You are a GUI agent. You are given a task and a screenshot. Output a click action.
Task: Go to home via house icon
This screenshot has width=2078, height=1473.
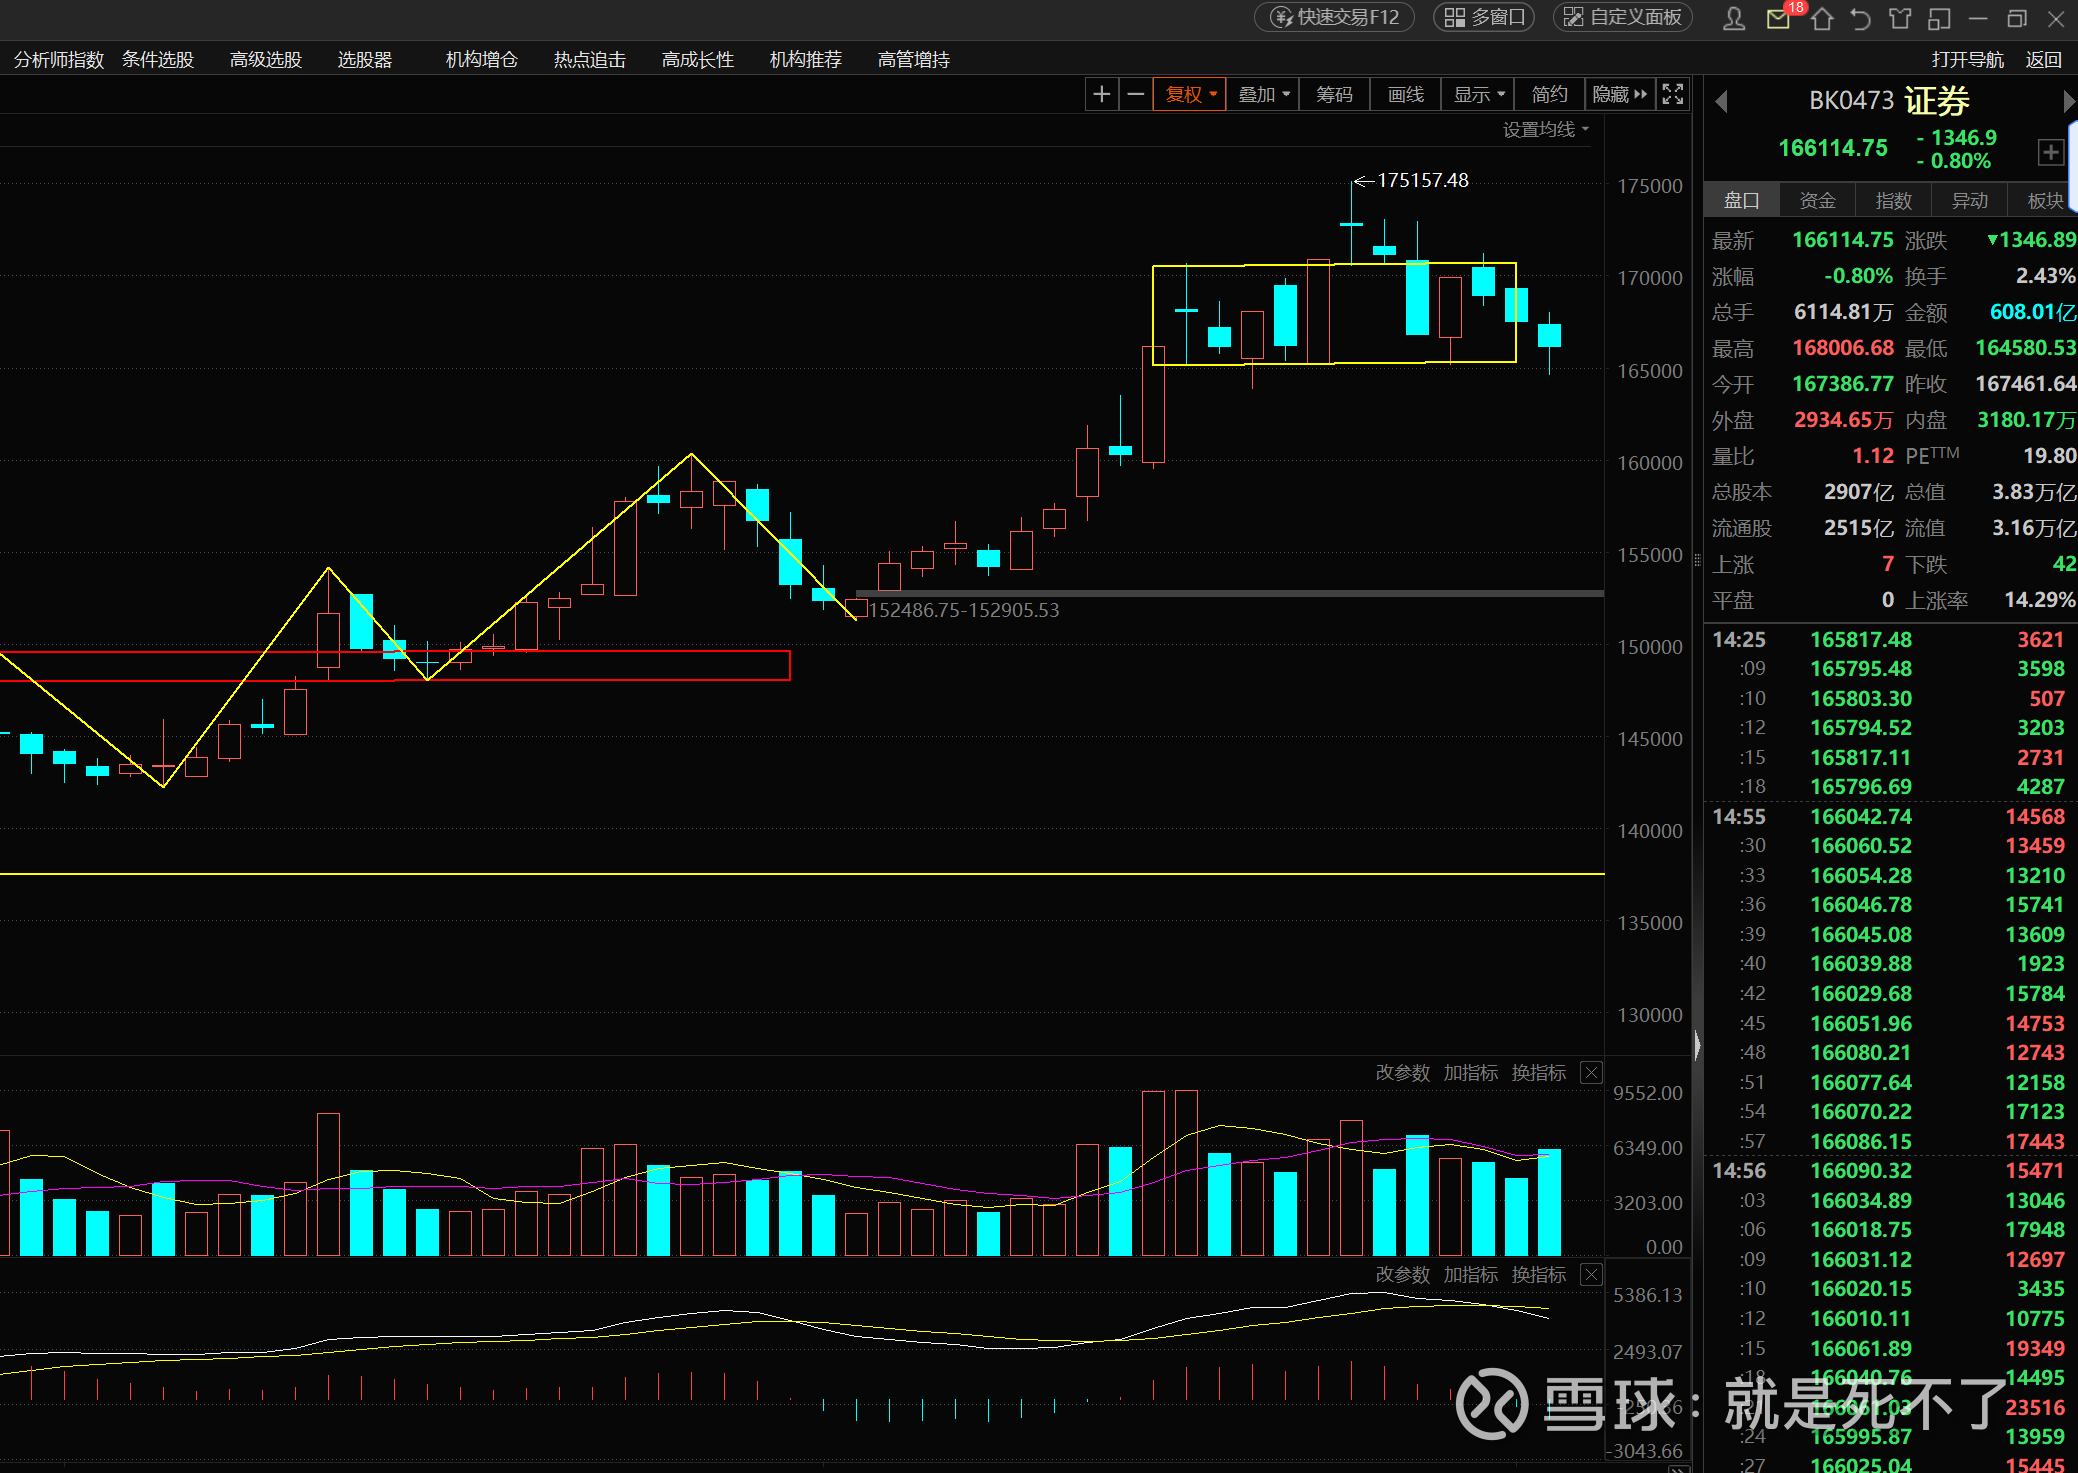[x=1821, y=18]
